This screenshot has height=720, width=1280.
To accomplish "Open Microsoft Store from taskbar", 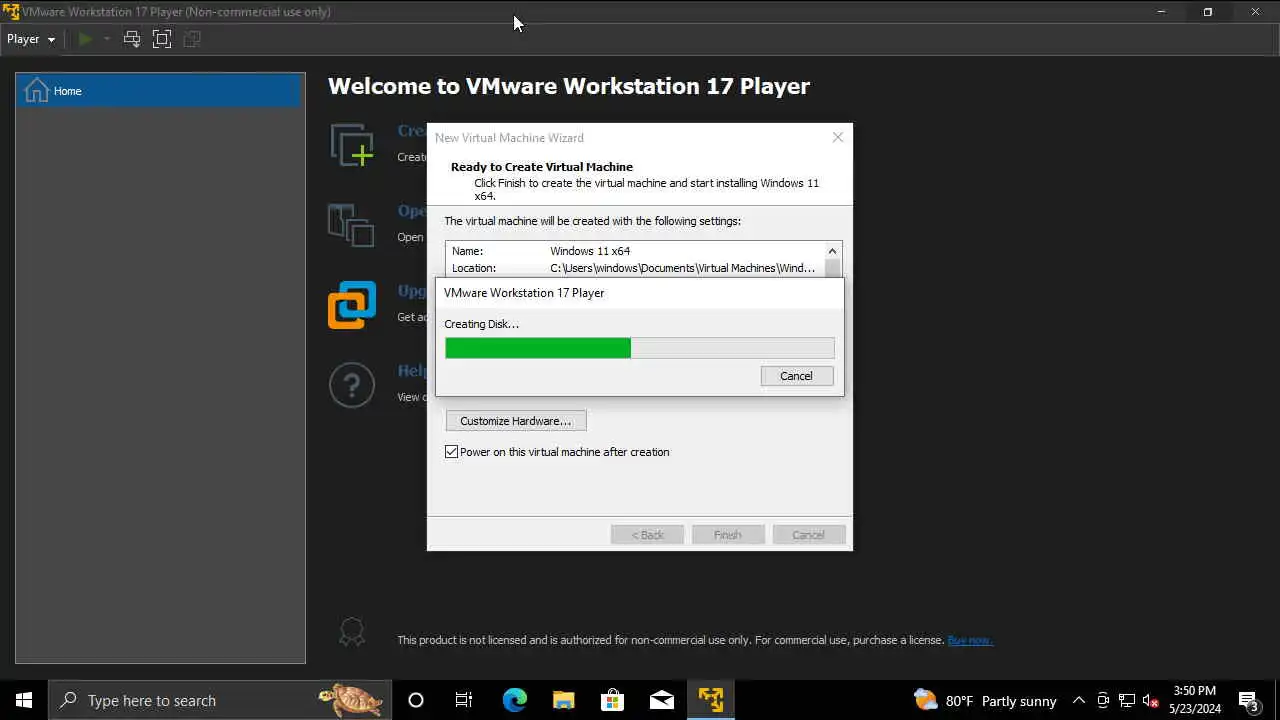I will point(612,700).
